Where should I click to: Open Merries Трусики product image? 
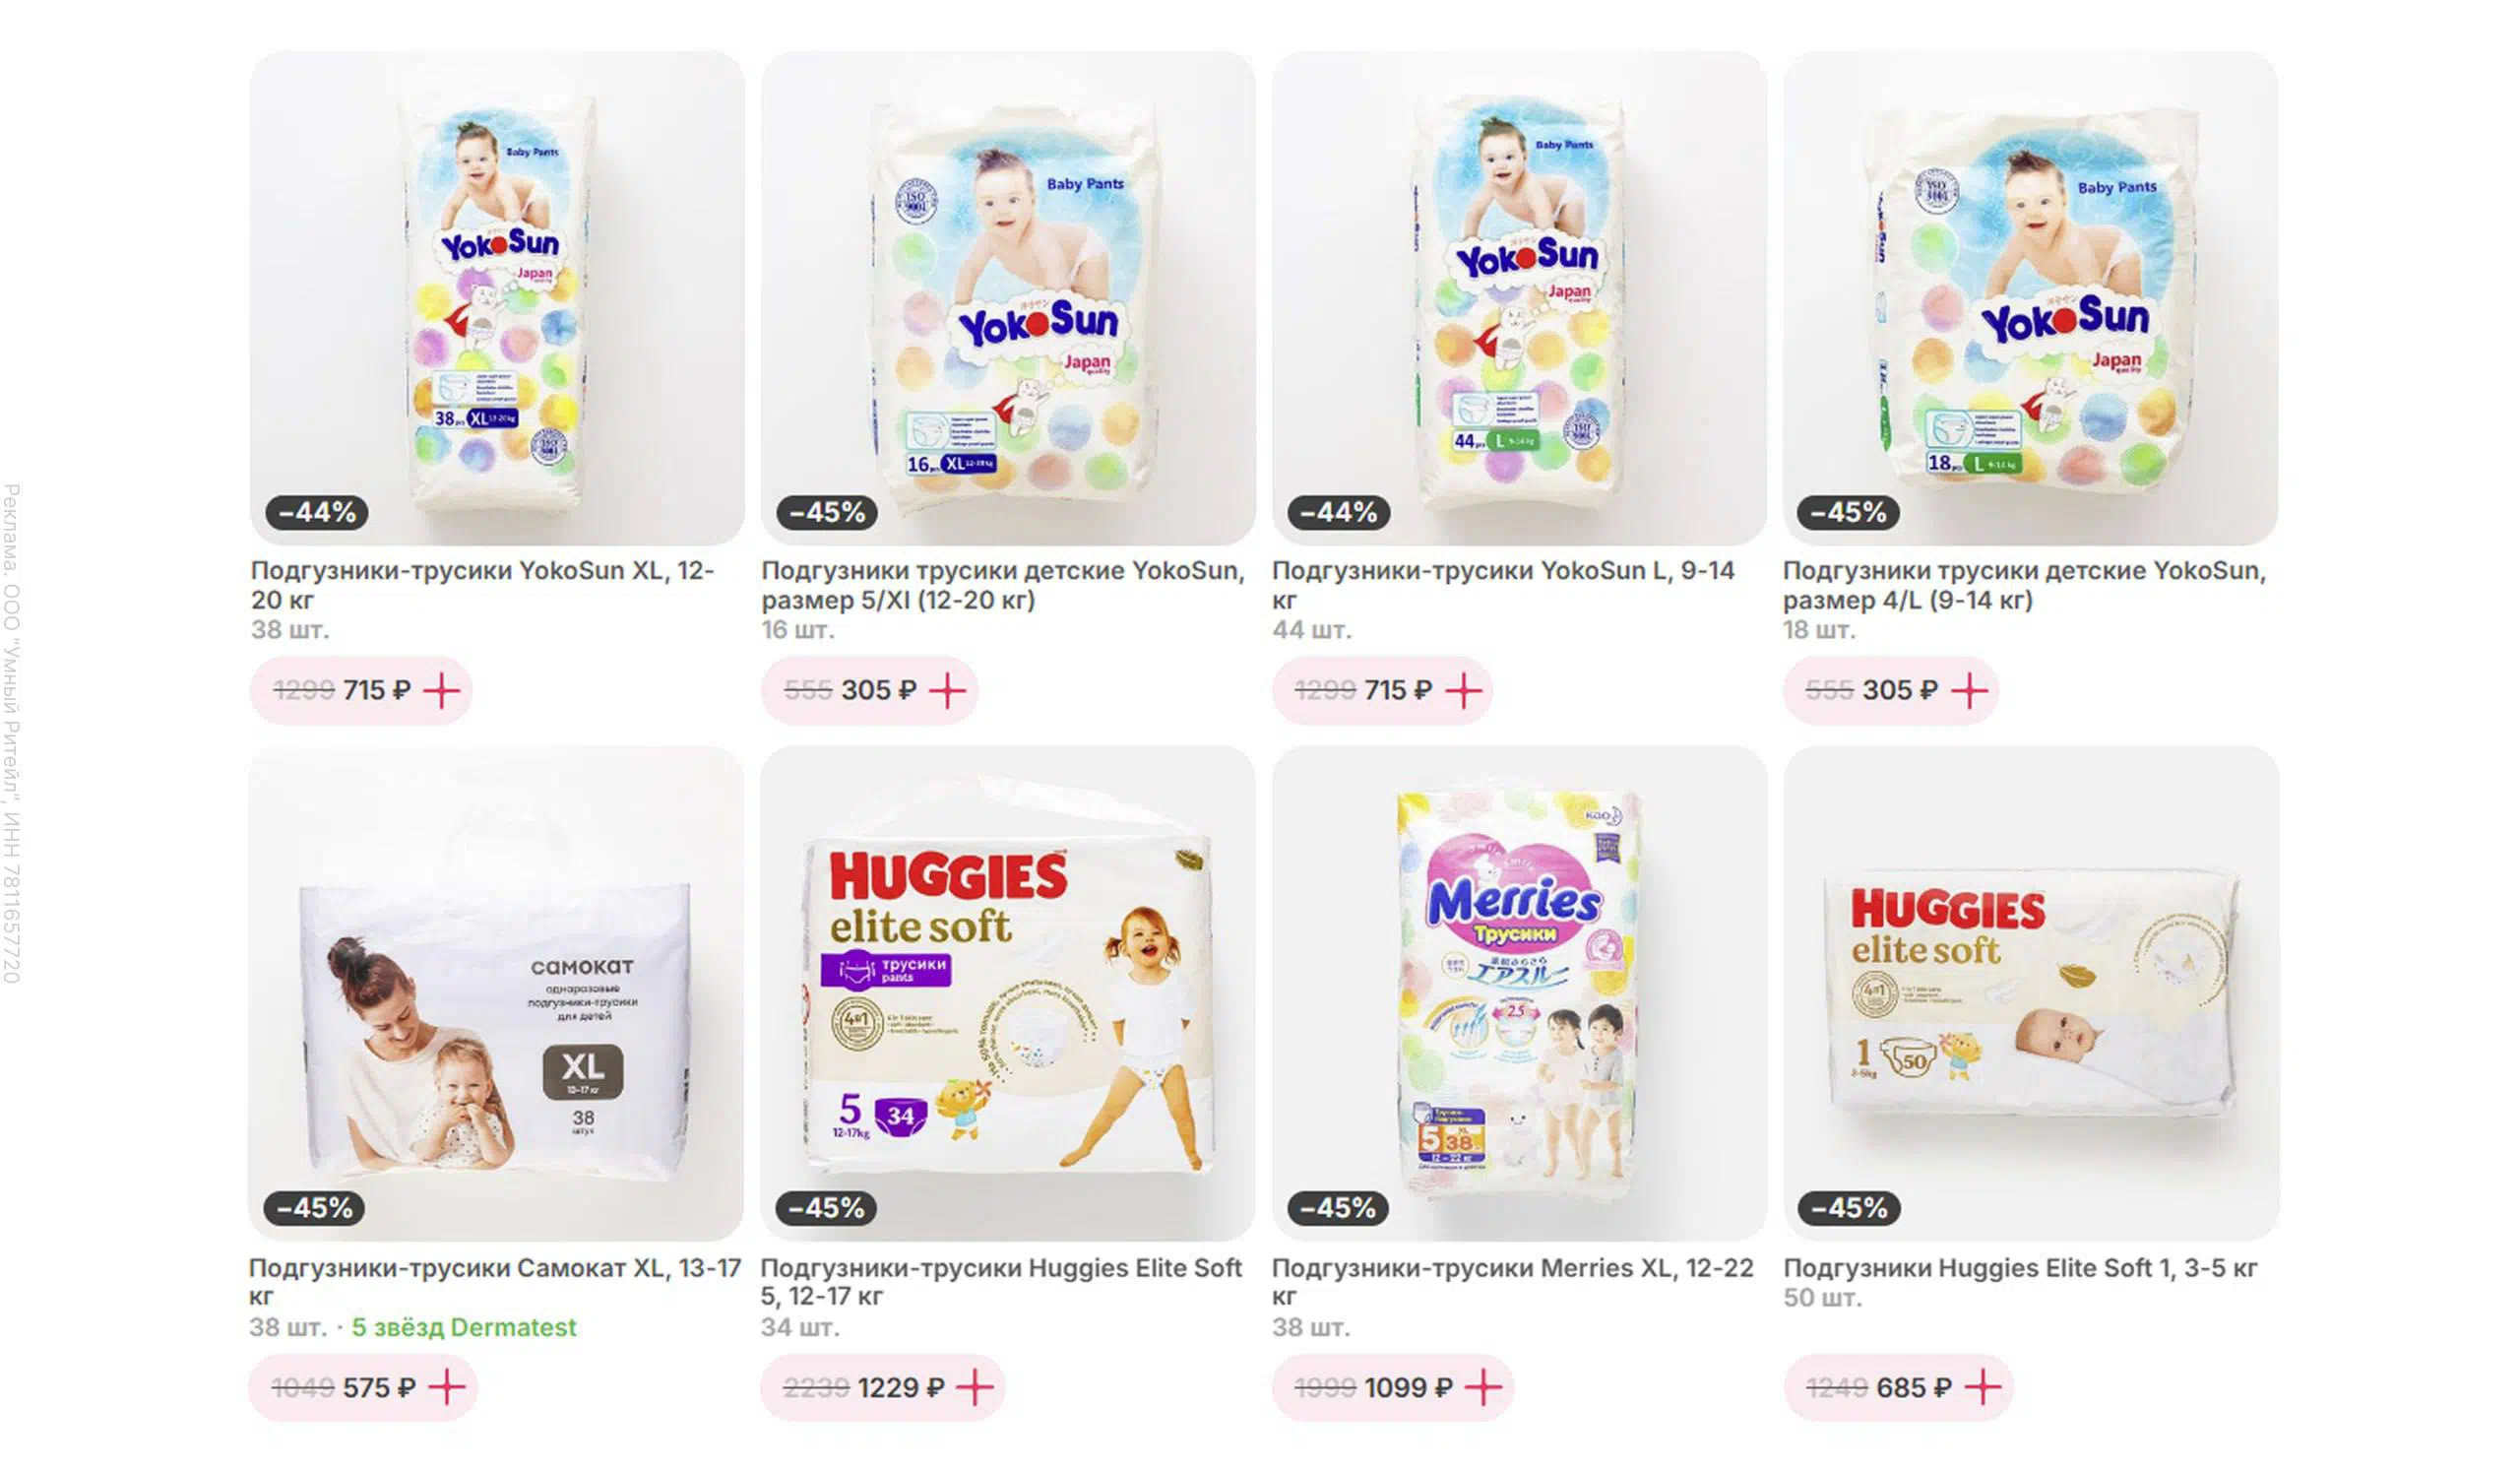click(x=1519, y=993)
